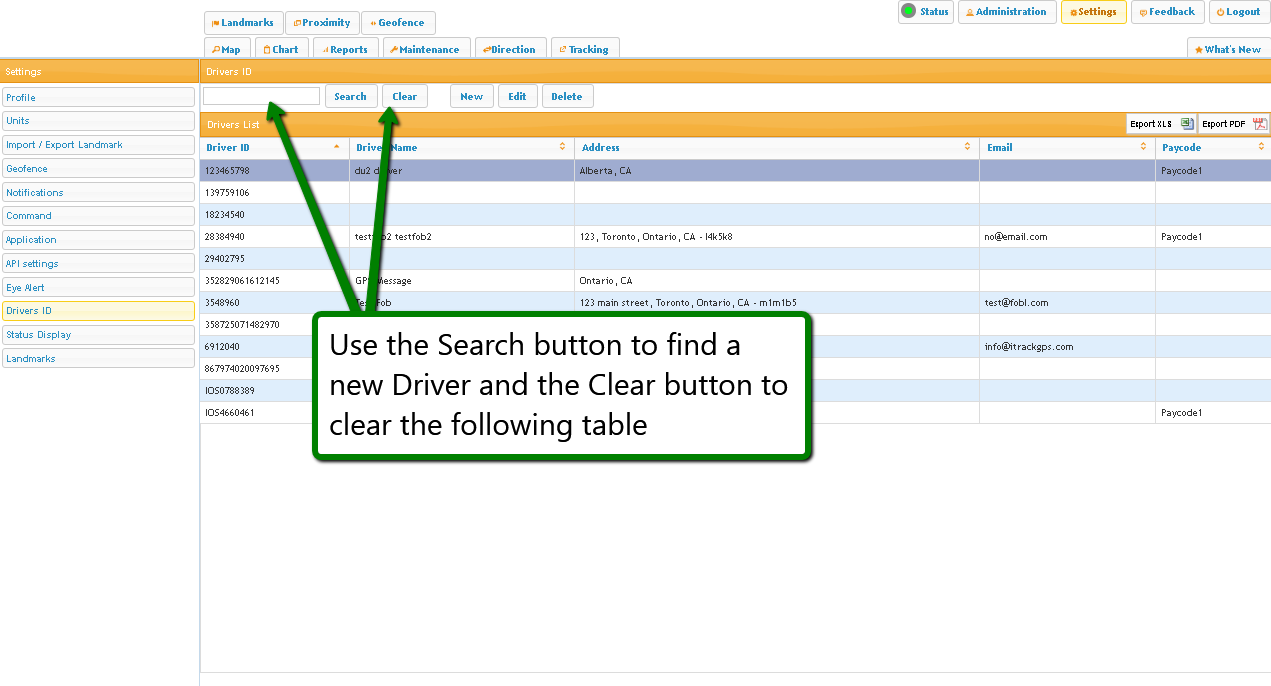Image resolution: width=1271 pixels, height=686 pixels.
Task: Click the Logout button
Action: [1238, 12]
